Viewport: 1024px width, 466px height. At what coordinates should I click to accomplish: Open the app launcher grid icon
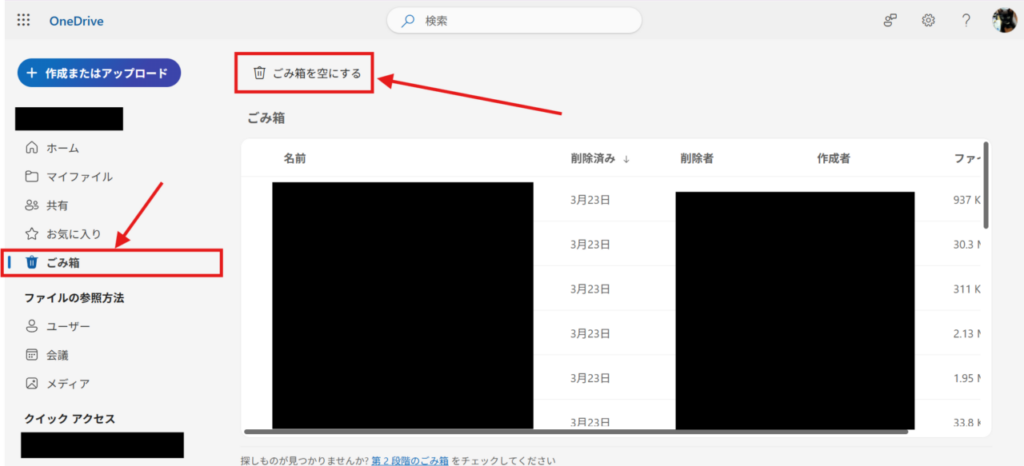(x=24, y=20)
